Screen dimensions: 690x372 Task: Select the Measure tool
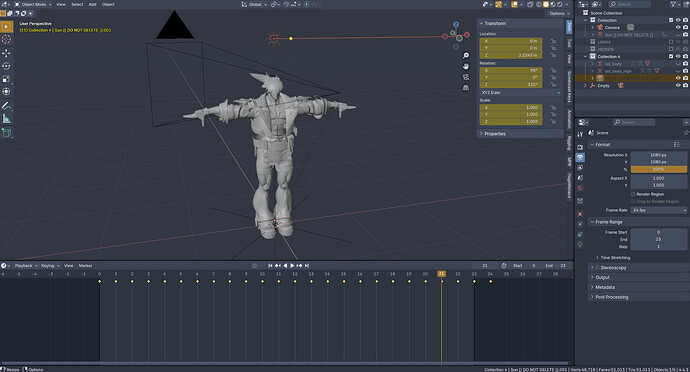[6, 119]
